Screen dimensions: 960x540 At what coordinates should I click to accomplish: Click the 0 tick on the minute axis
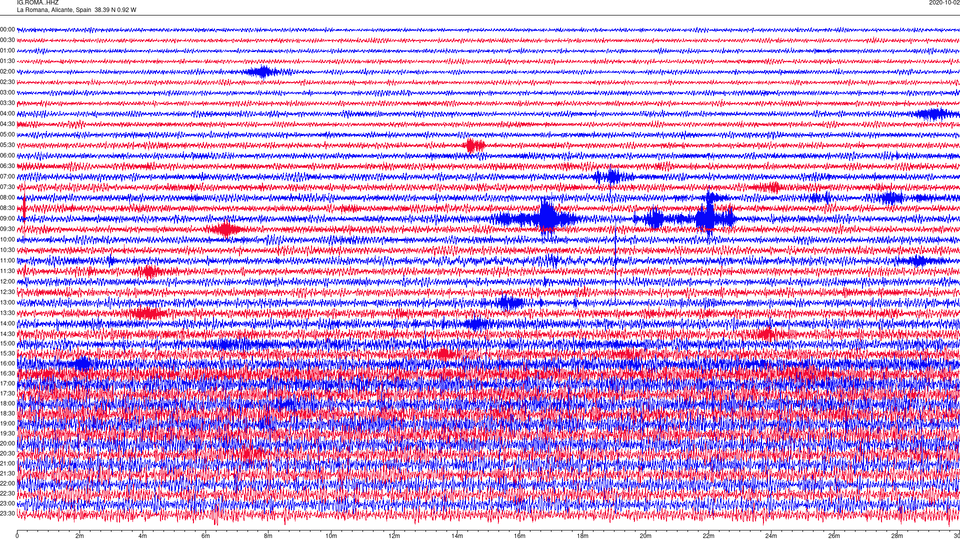coord(17,536)
